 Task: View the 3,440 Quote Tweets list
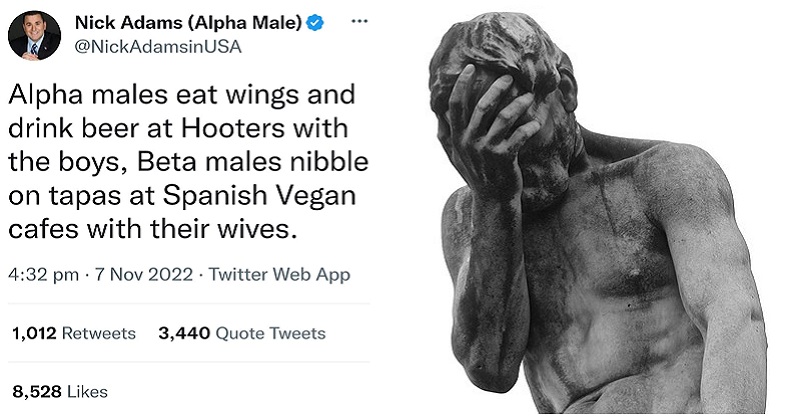click(242, 333)
